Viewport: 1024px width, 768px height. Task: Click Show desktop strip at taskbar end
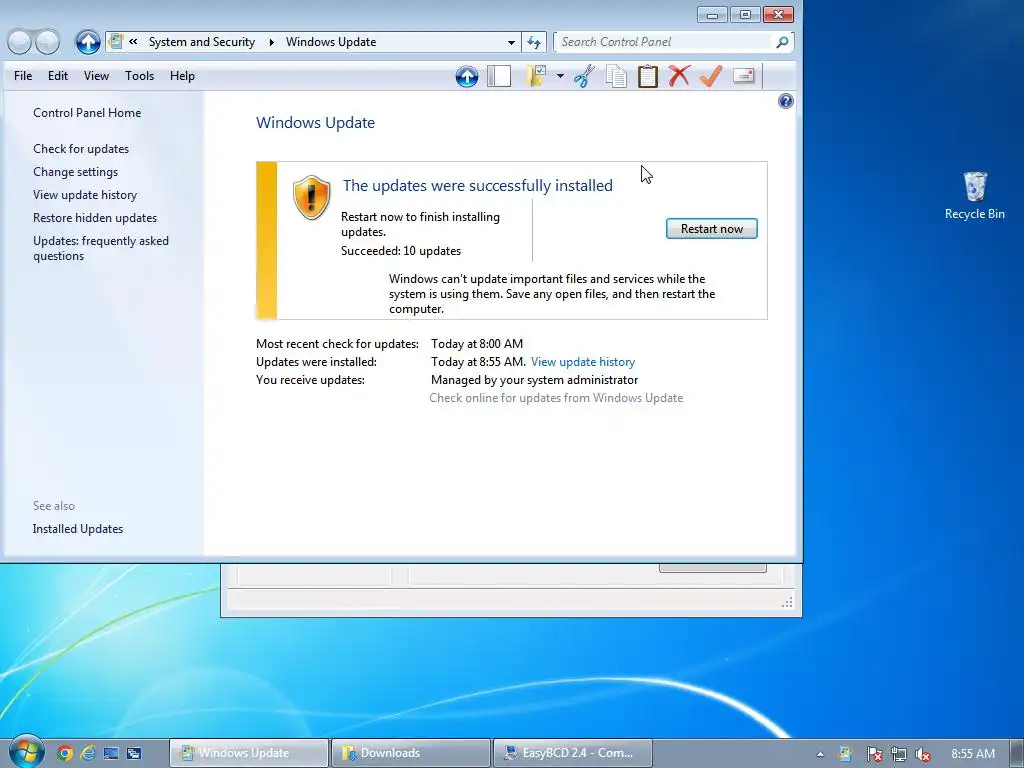(1018, 753)
